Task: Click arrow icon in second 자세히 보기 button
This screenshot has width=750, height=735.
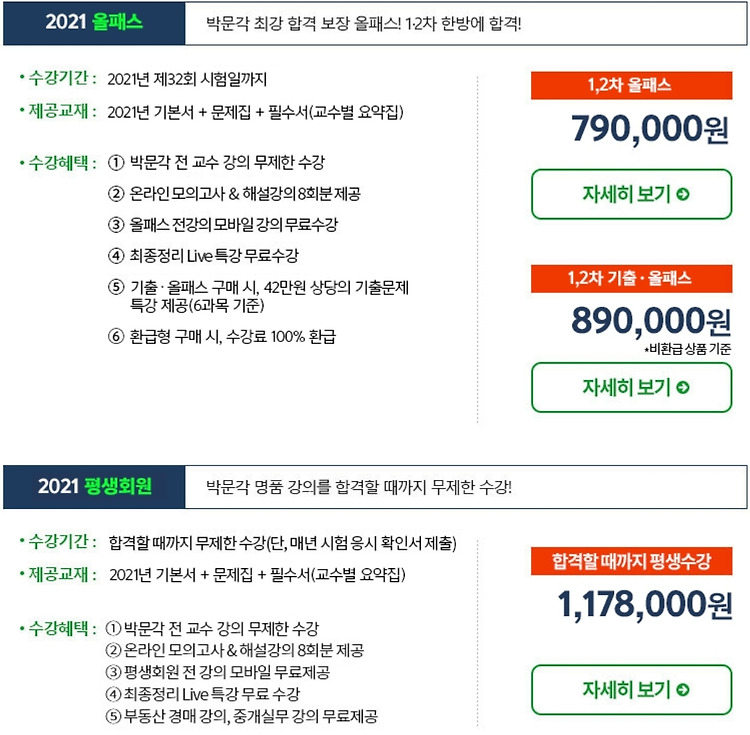Action: 683,387
